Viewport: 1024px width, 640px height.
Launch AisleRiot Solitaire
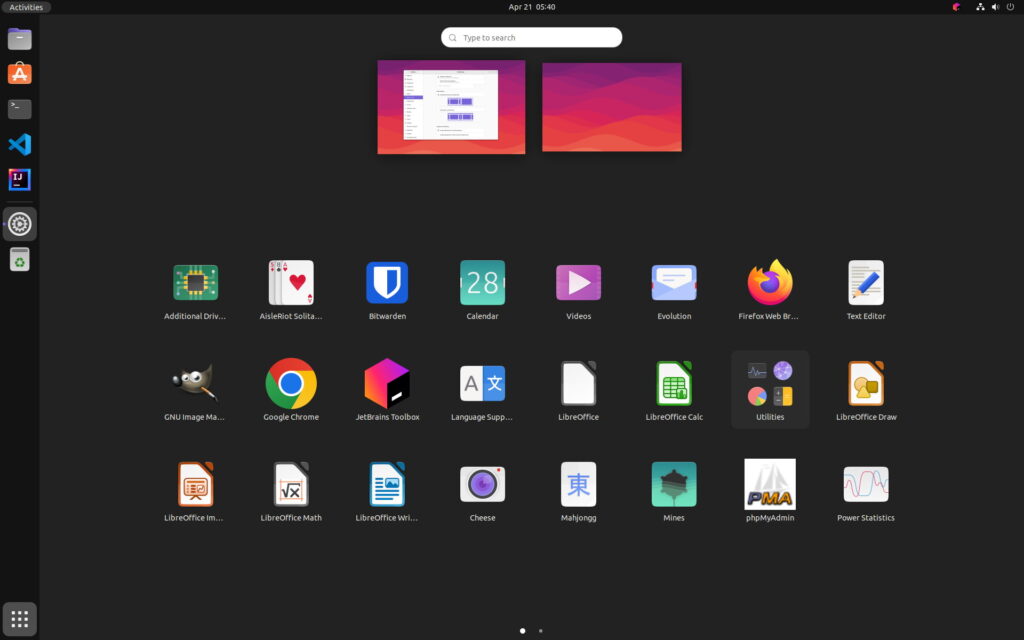[x=291, y=283]
